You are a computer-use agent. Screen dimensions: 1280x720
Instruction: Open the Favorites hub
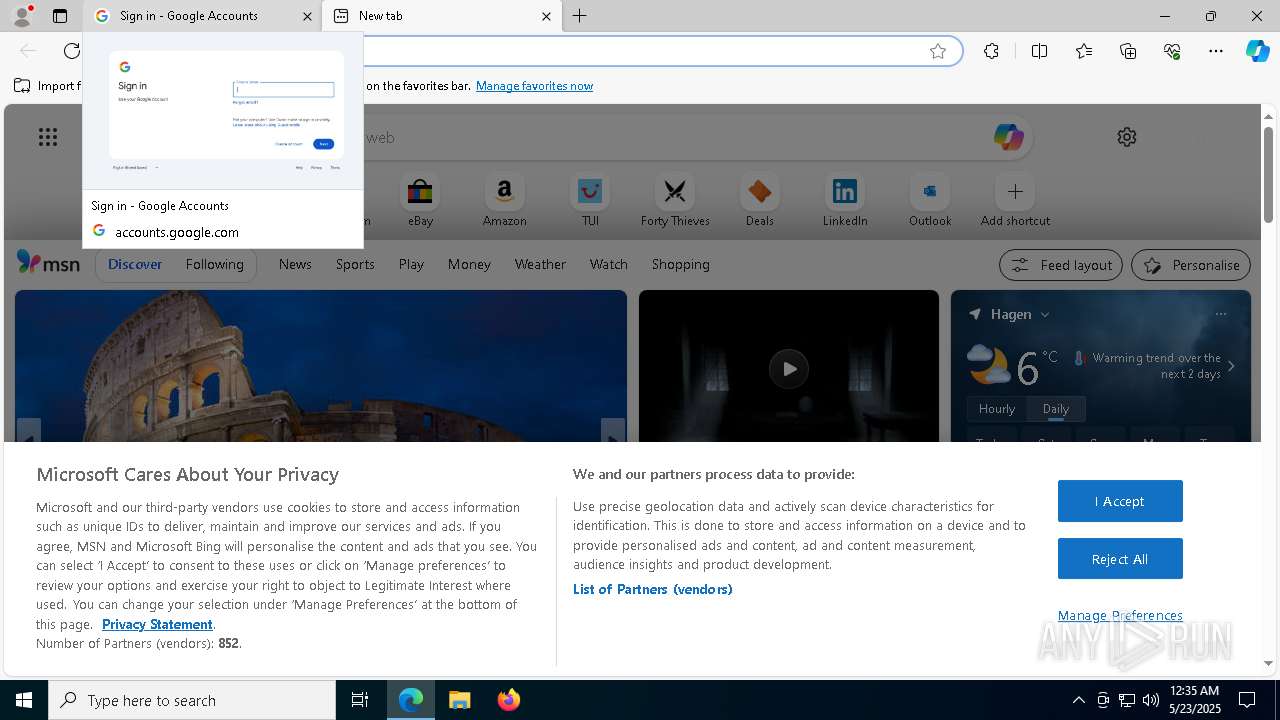(x=1084, y=51)
